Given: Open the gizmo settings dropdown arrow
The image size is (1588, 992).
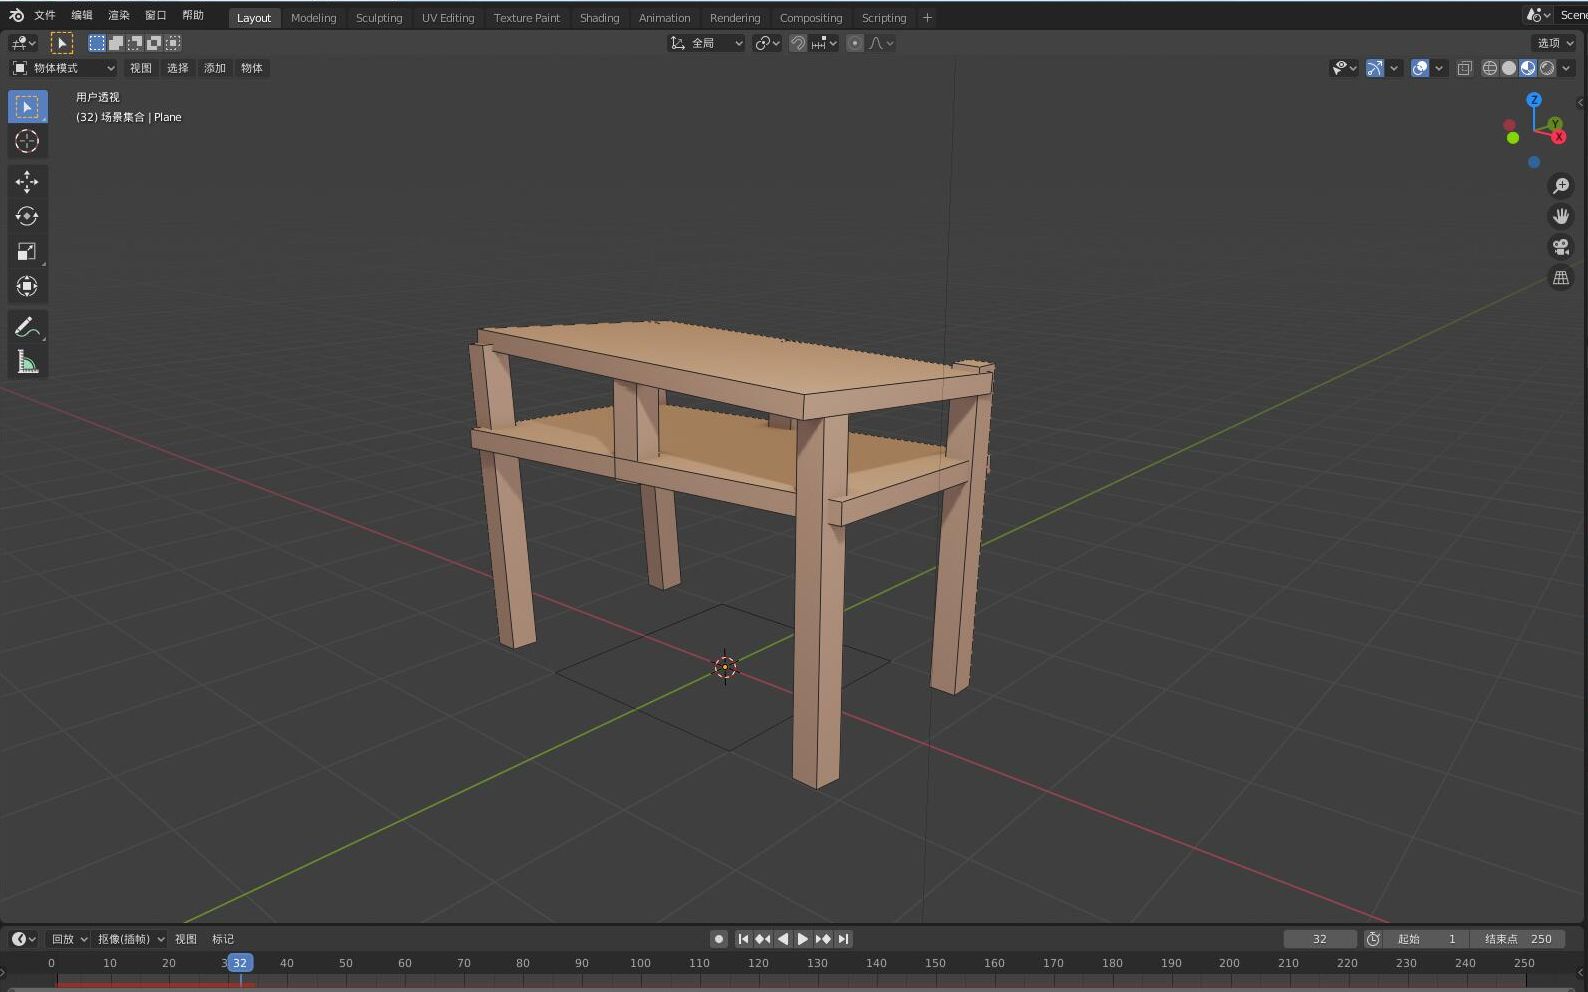Looking at the screenshot, I should (x=1394, y=68).
